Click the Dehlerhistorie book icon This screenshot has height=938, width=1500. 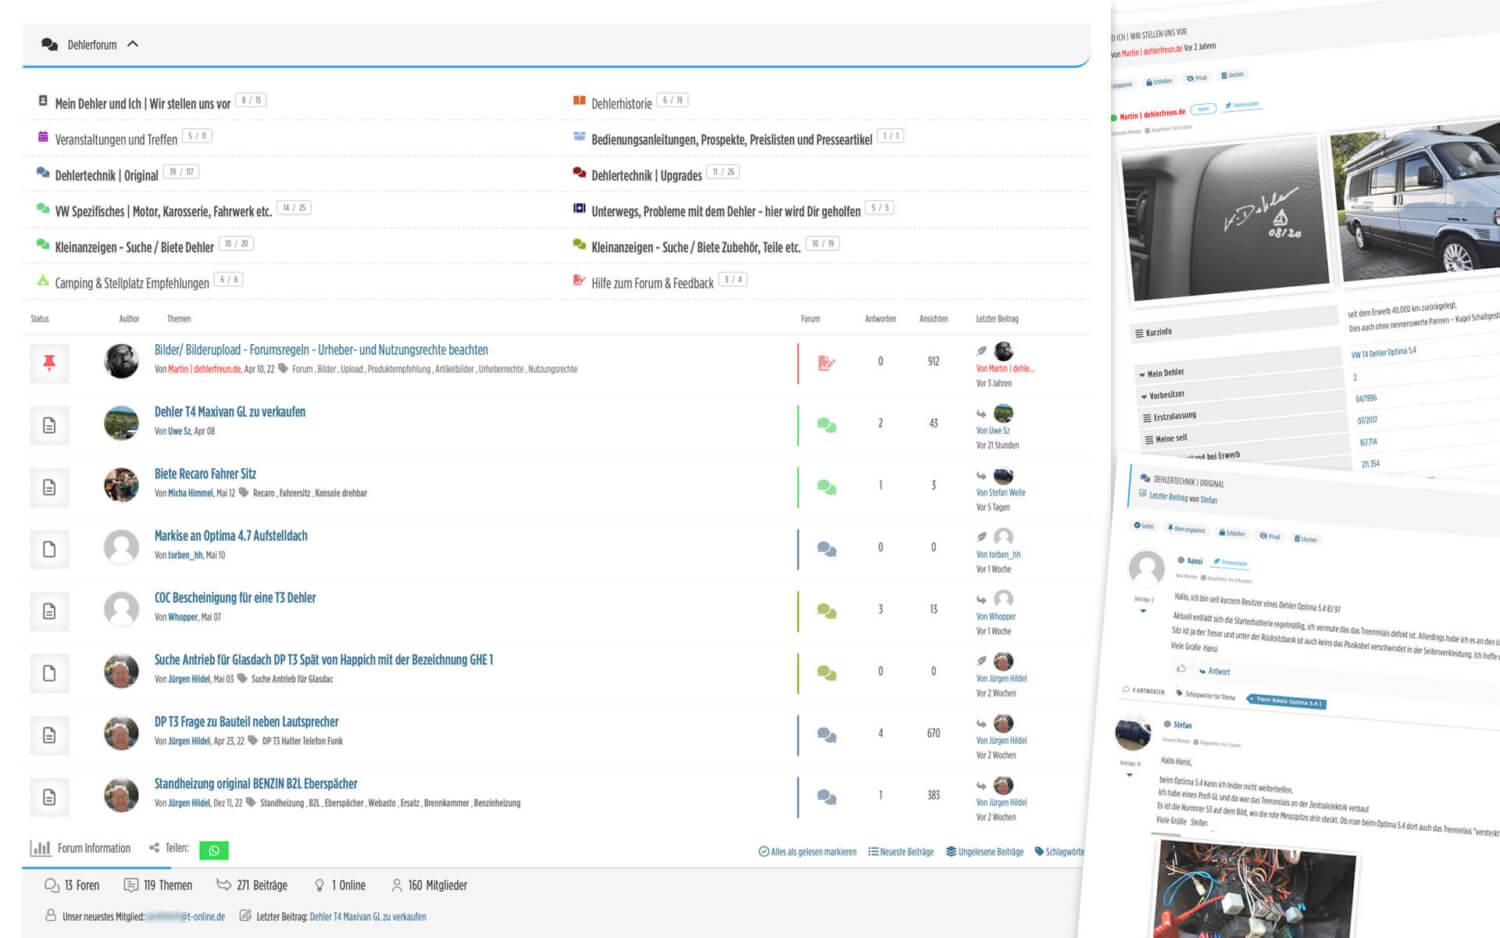tap(579, 101)
